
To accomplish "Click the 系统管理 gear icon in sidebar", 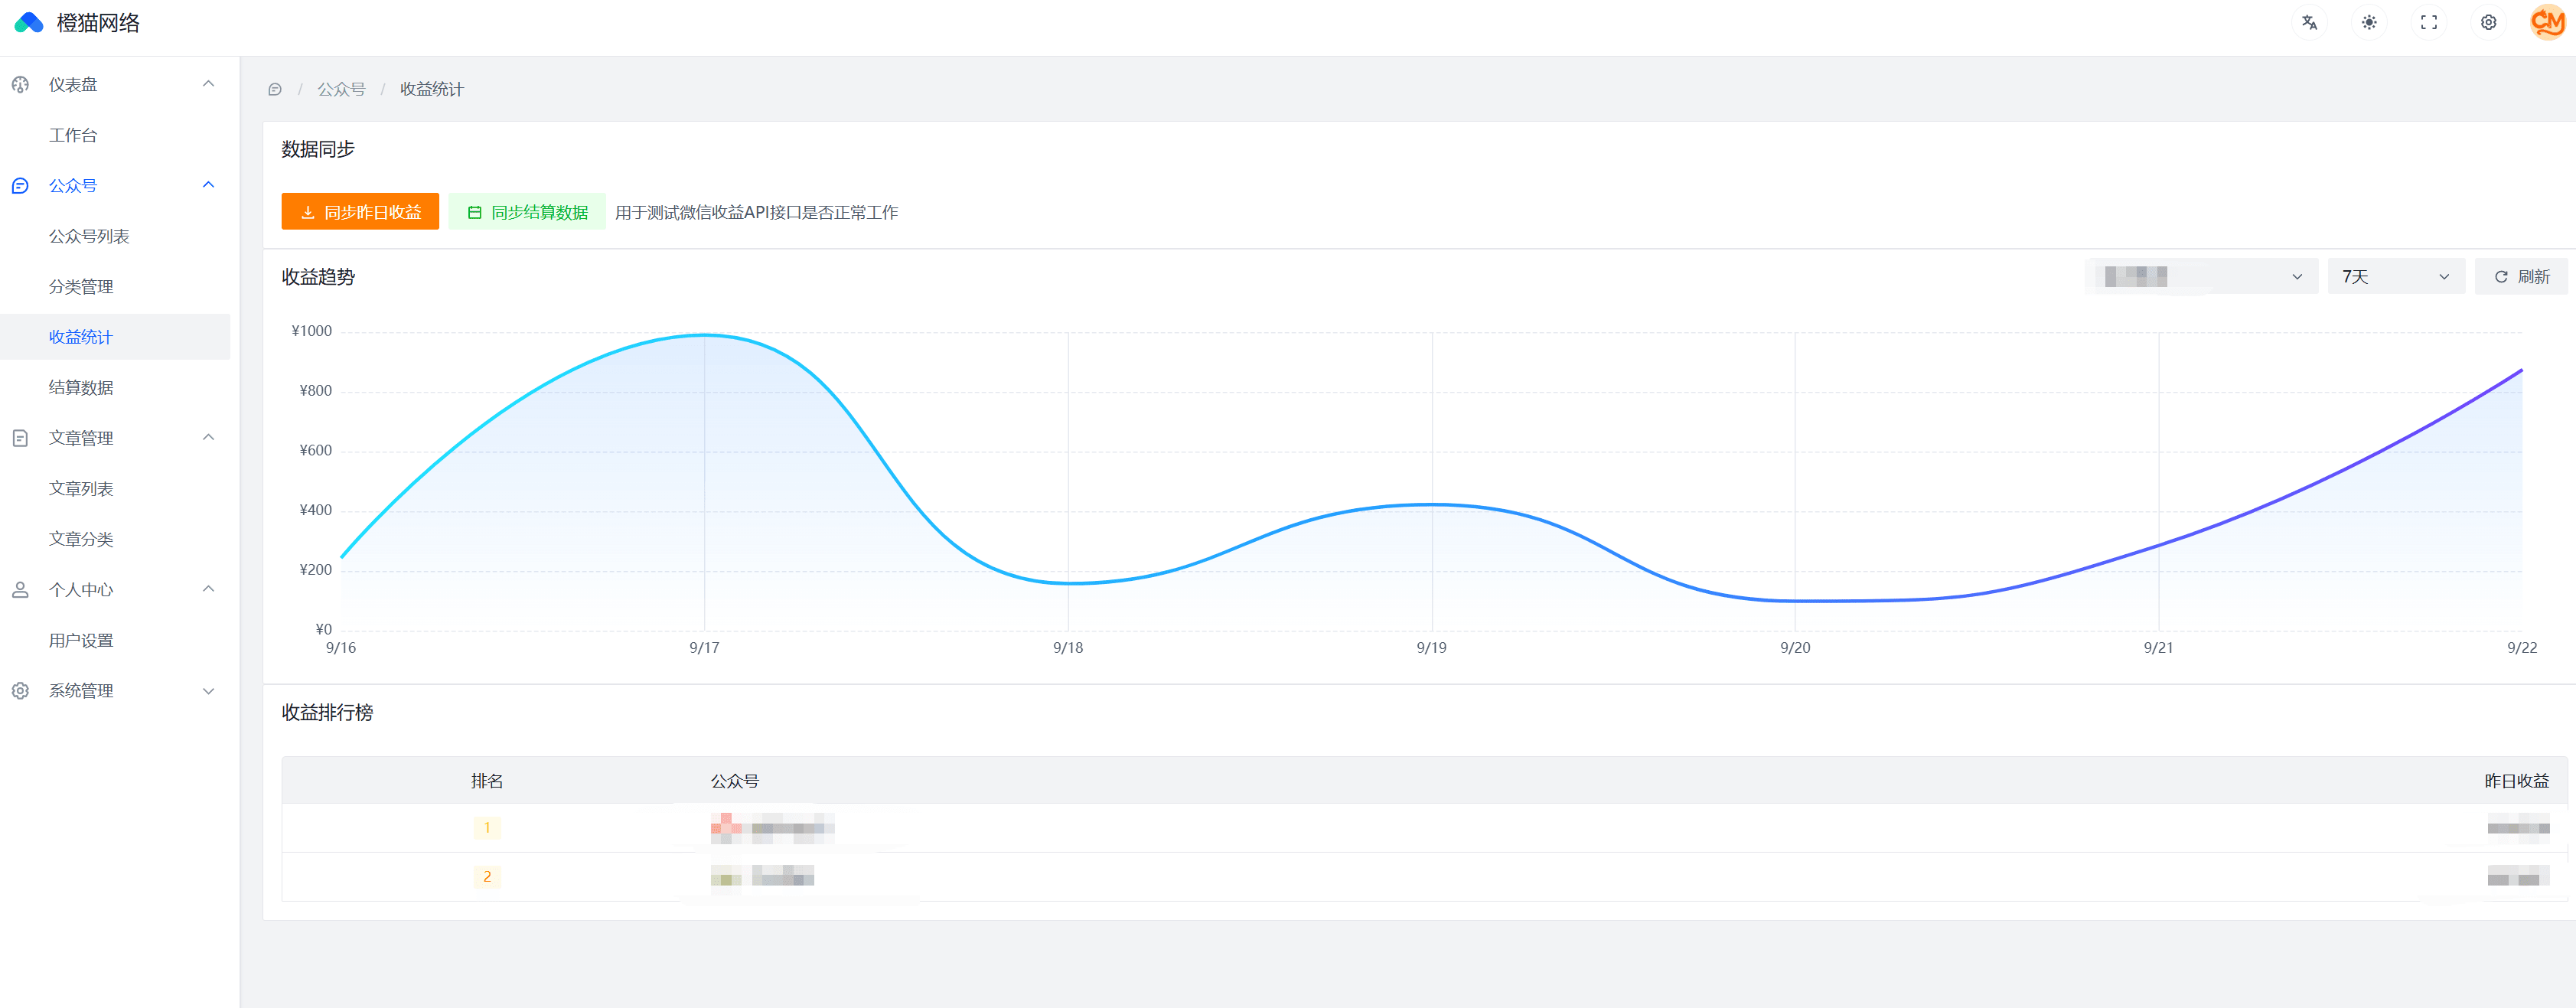I will (x=20, y=691).
